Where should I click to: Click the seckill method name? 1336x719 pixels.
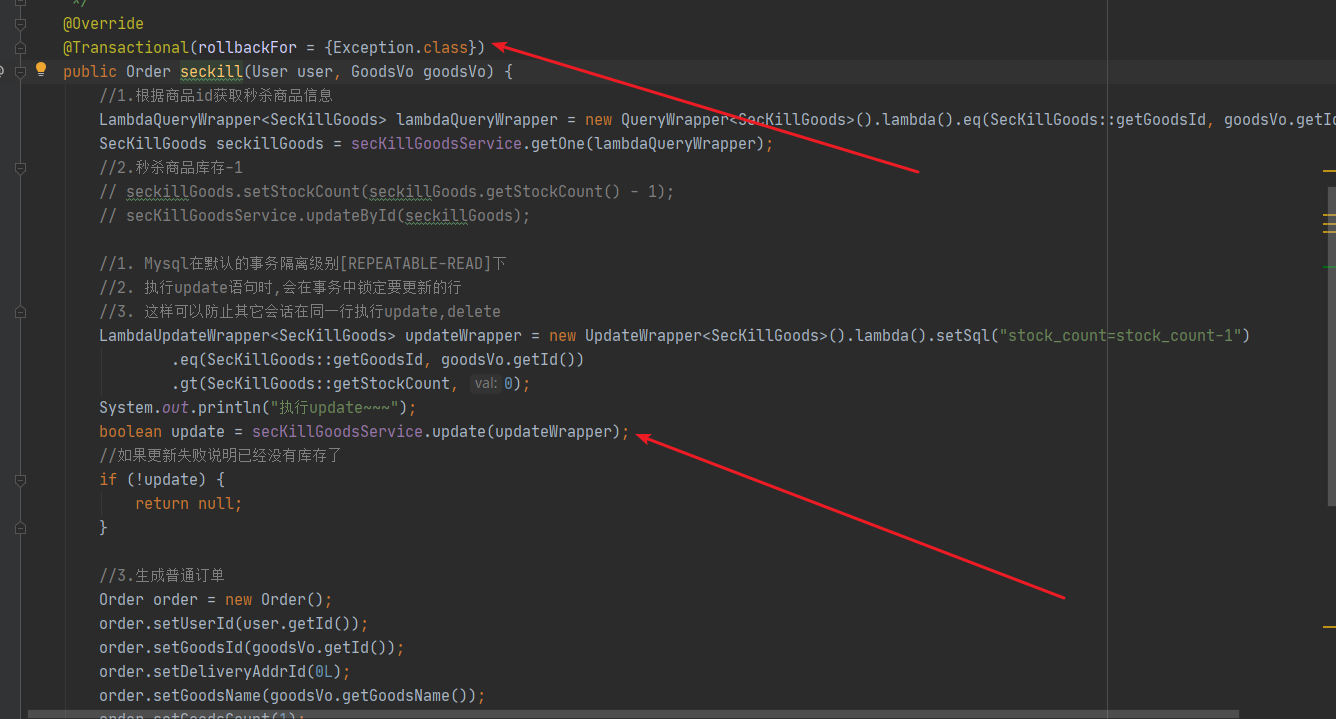210,72
